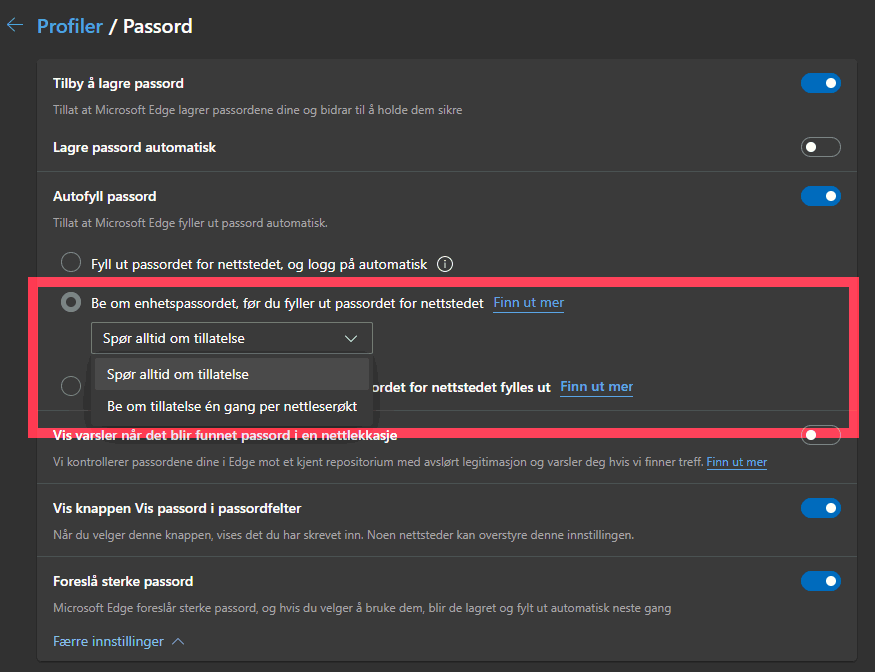Click info icon beside automatic login option
Image resolution: width=875 pixels, height=672 pixels.
[446, 265]
